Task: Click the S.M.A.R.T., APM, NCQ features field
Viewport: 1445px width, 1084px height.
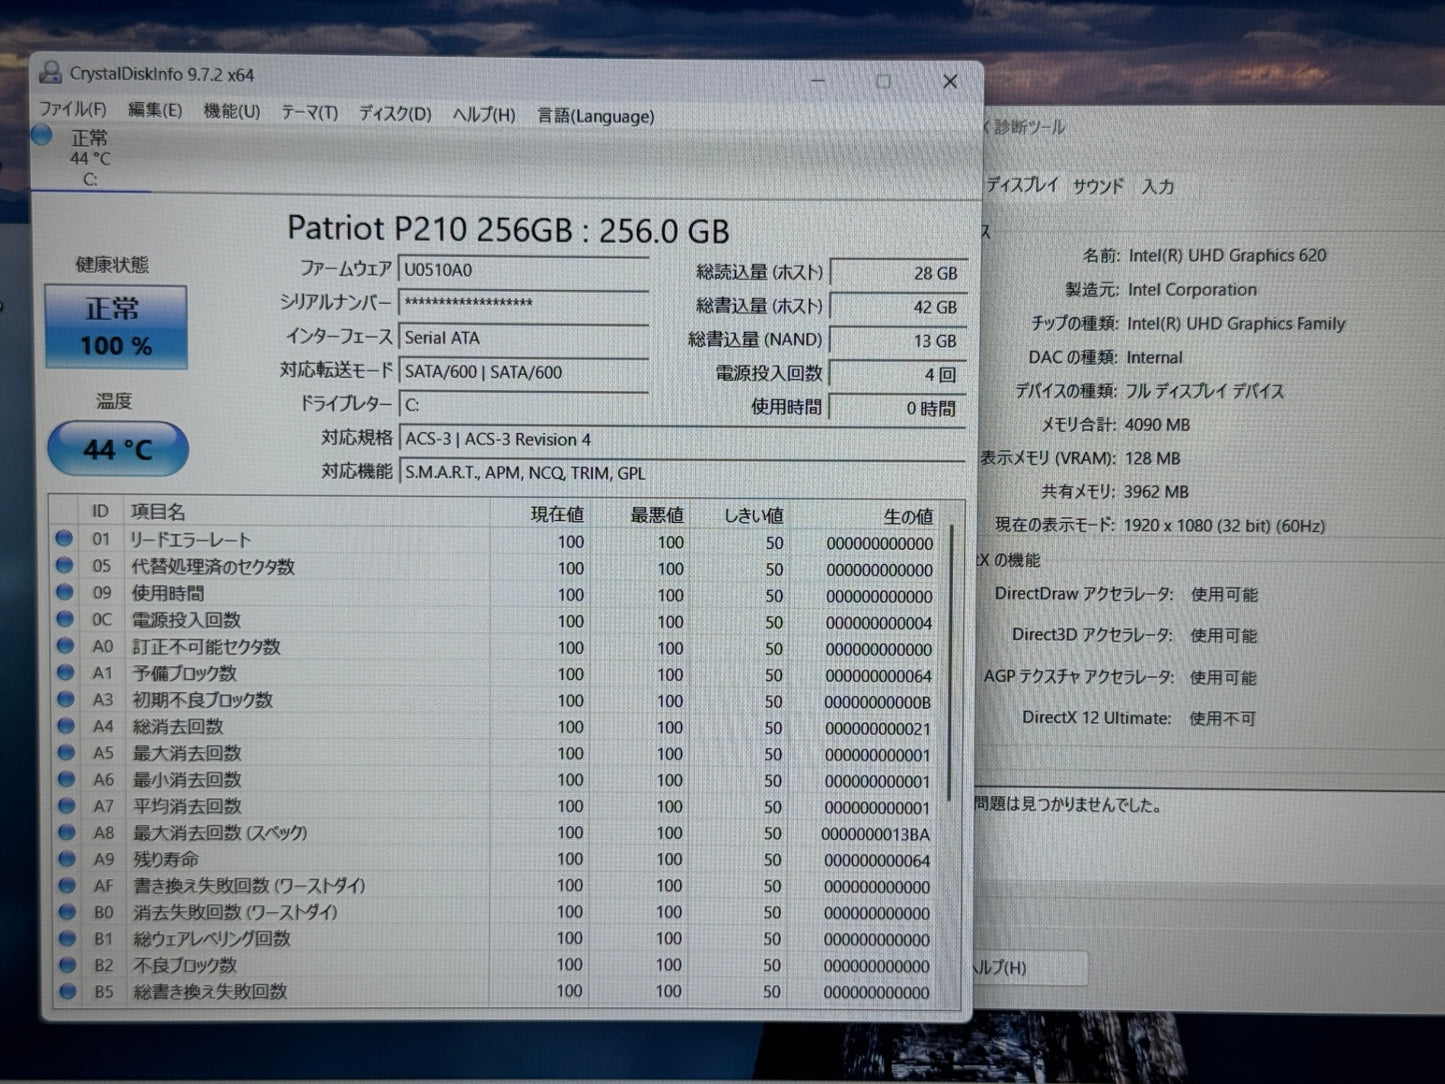Action: [682, 473]
